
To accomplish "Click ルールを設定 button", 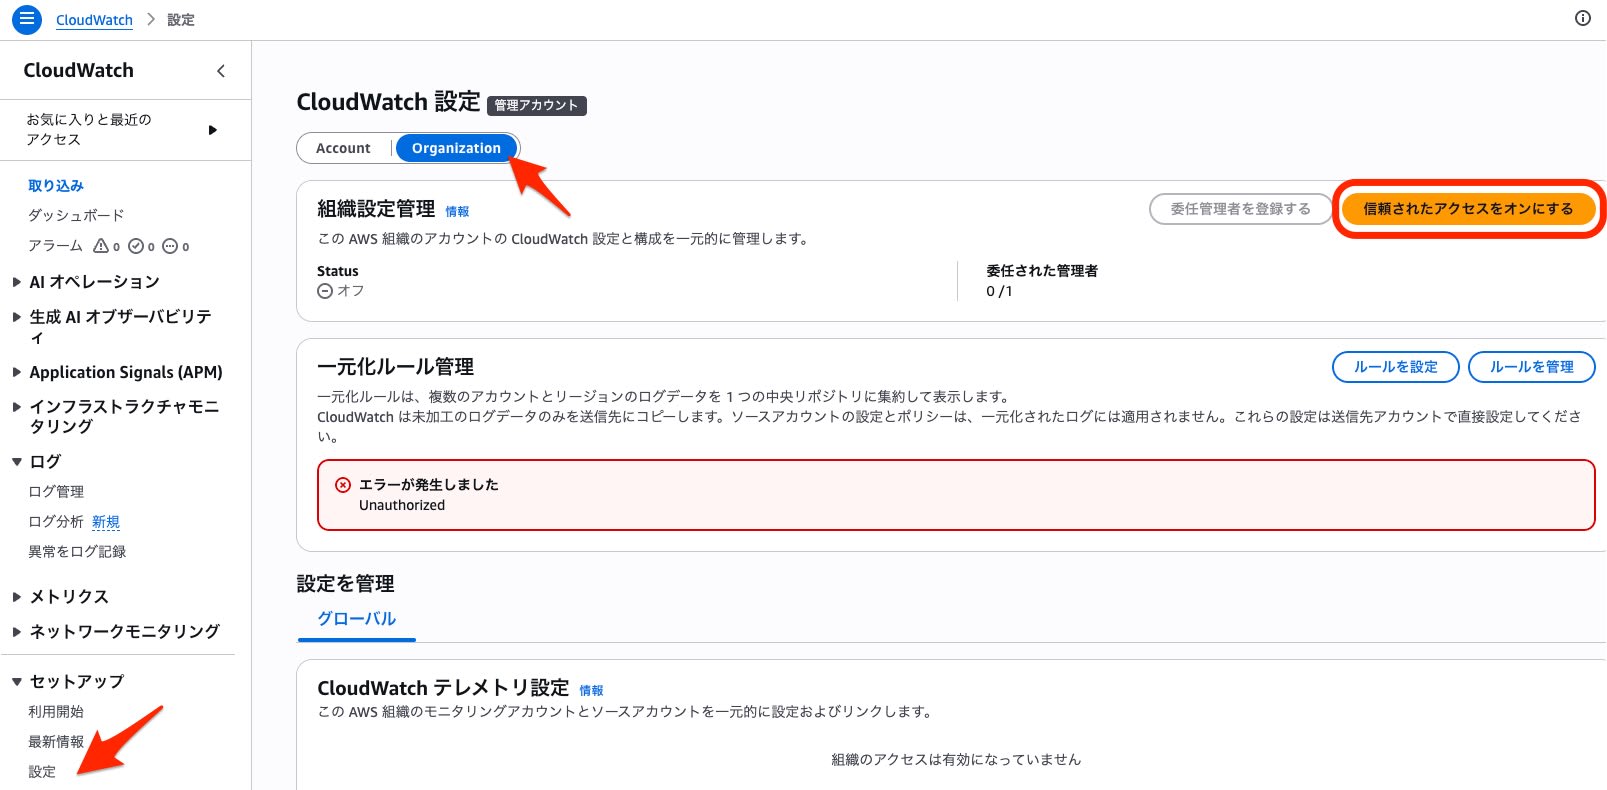I will (x=1395, y=367).
